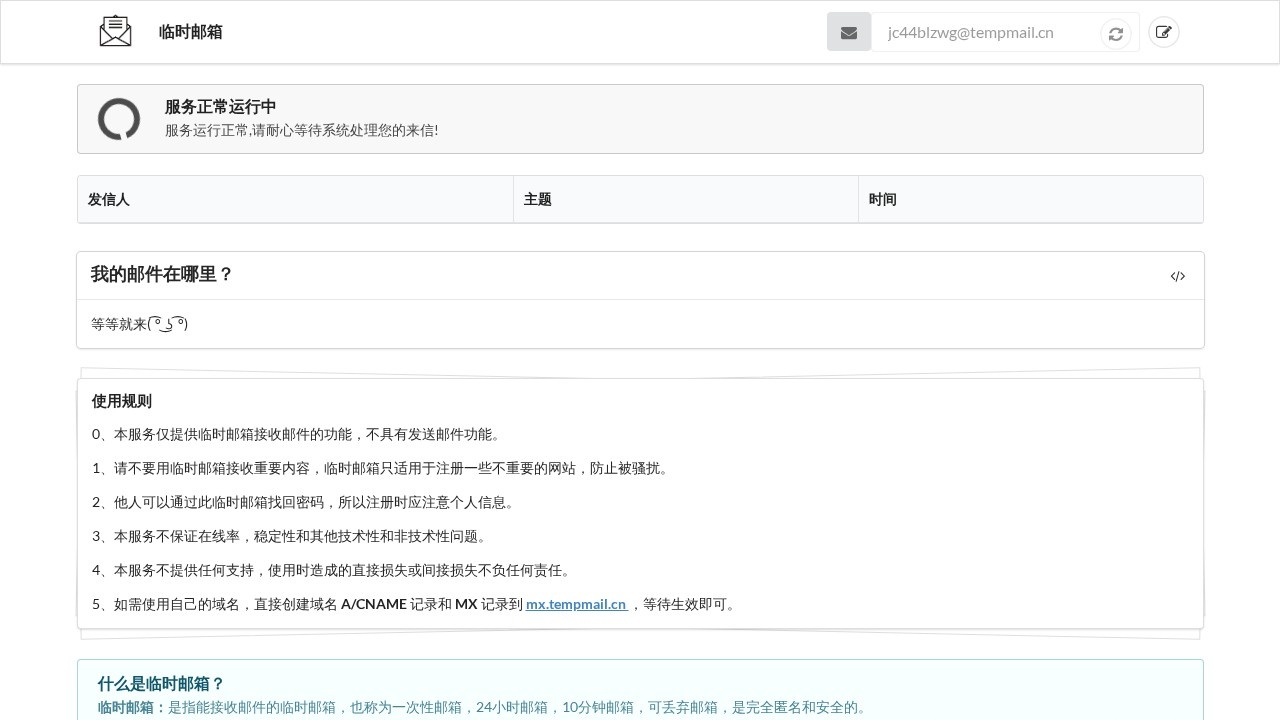
Task: Click the 使用规则 heading
Action: click(x=122, y=401)
